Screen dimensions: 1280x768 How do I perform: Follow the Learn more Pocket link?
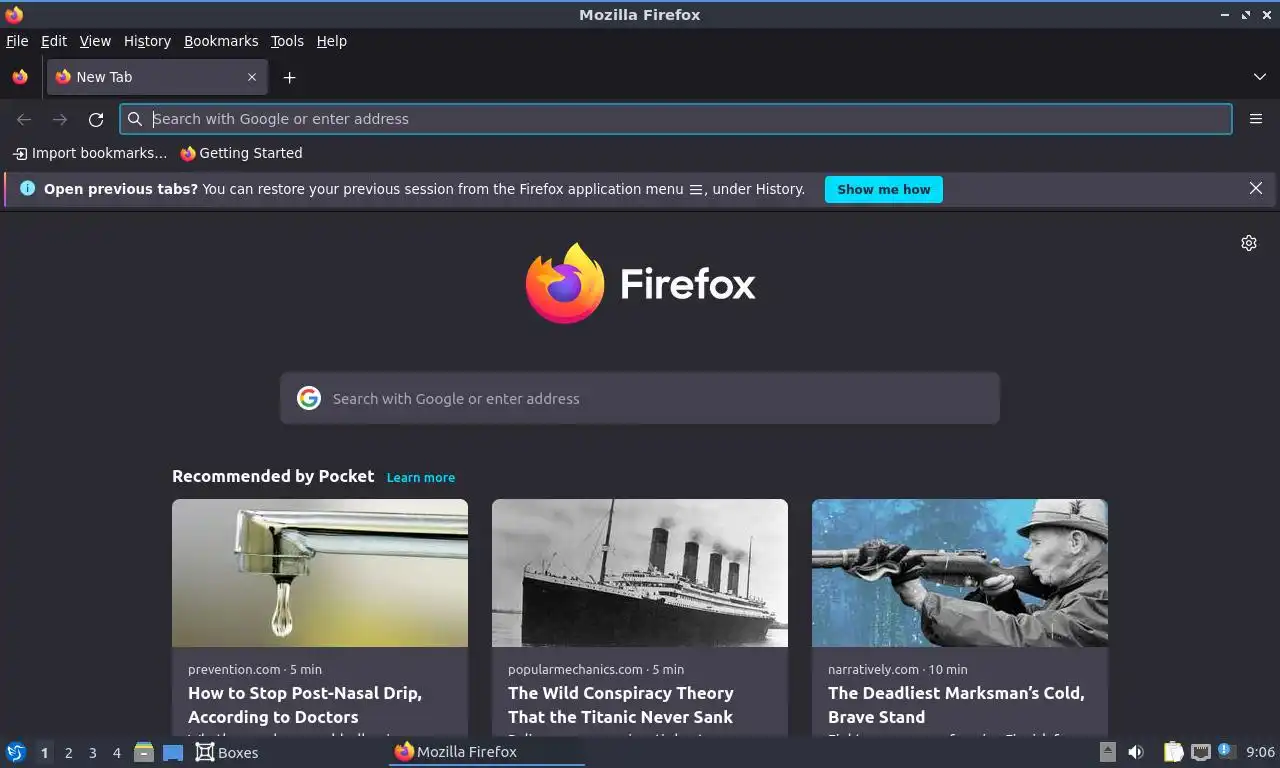[x=421, y=477]
